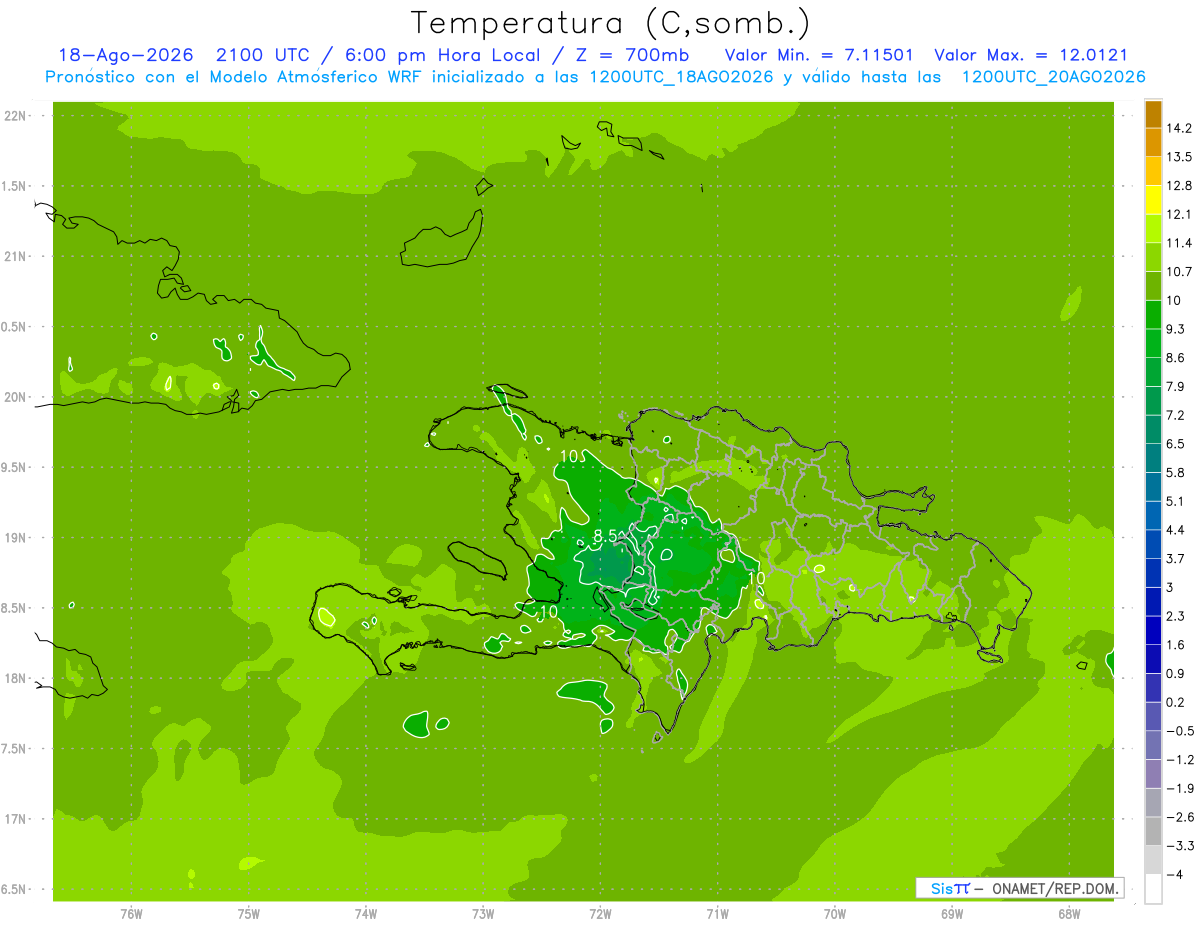Screen dimensions: 1200x927
Task: Click the '71W' longitude label
Action: tap(717, 913)
